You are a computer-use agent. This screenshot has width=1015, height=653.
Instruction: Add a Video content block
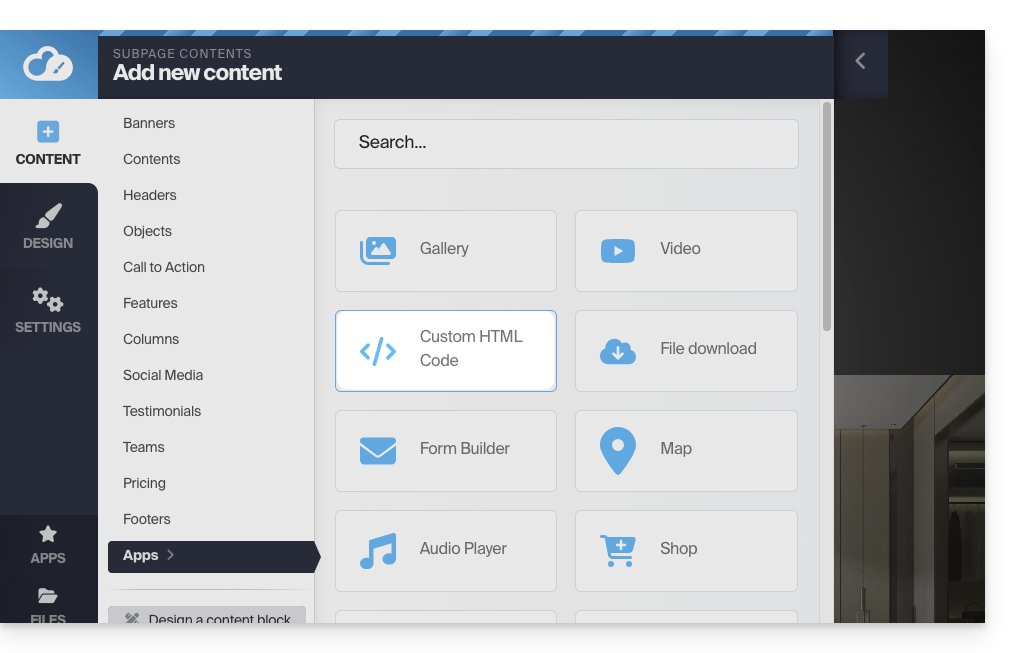tap(686, 250)
